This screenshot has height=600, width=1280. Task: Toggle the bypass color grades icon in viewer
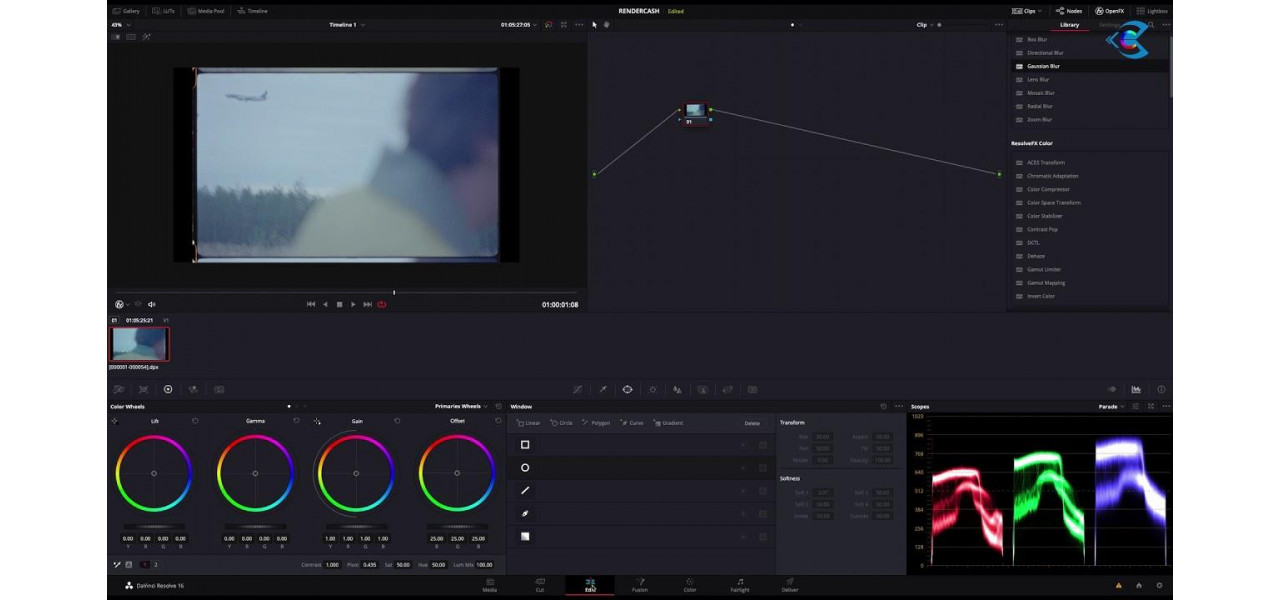point(548,24)
